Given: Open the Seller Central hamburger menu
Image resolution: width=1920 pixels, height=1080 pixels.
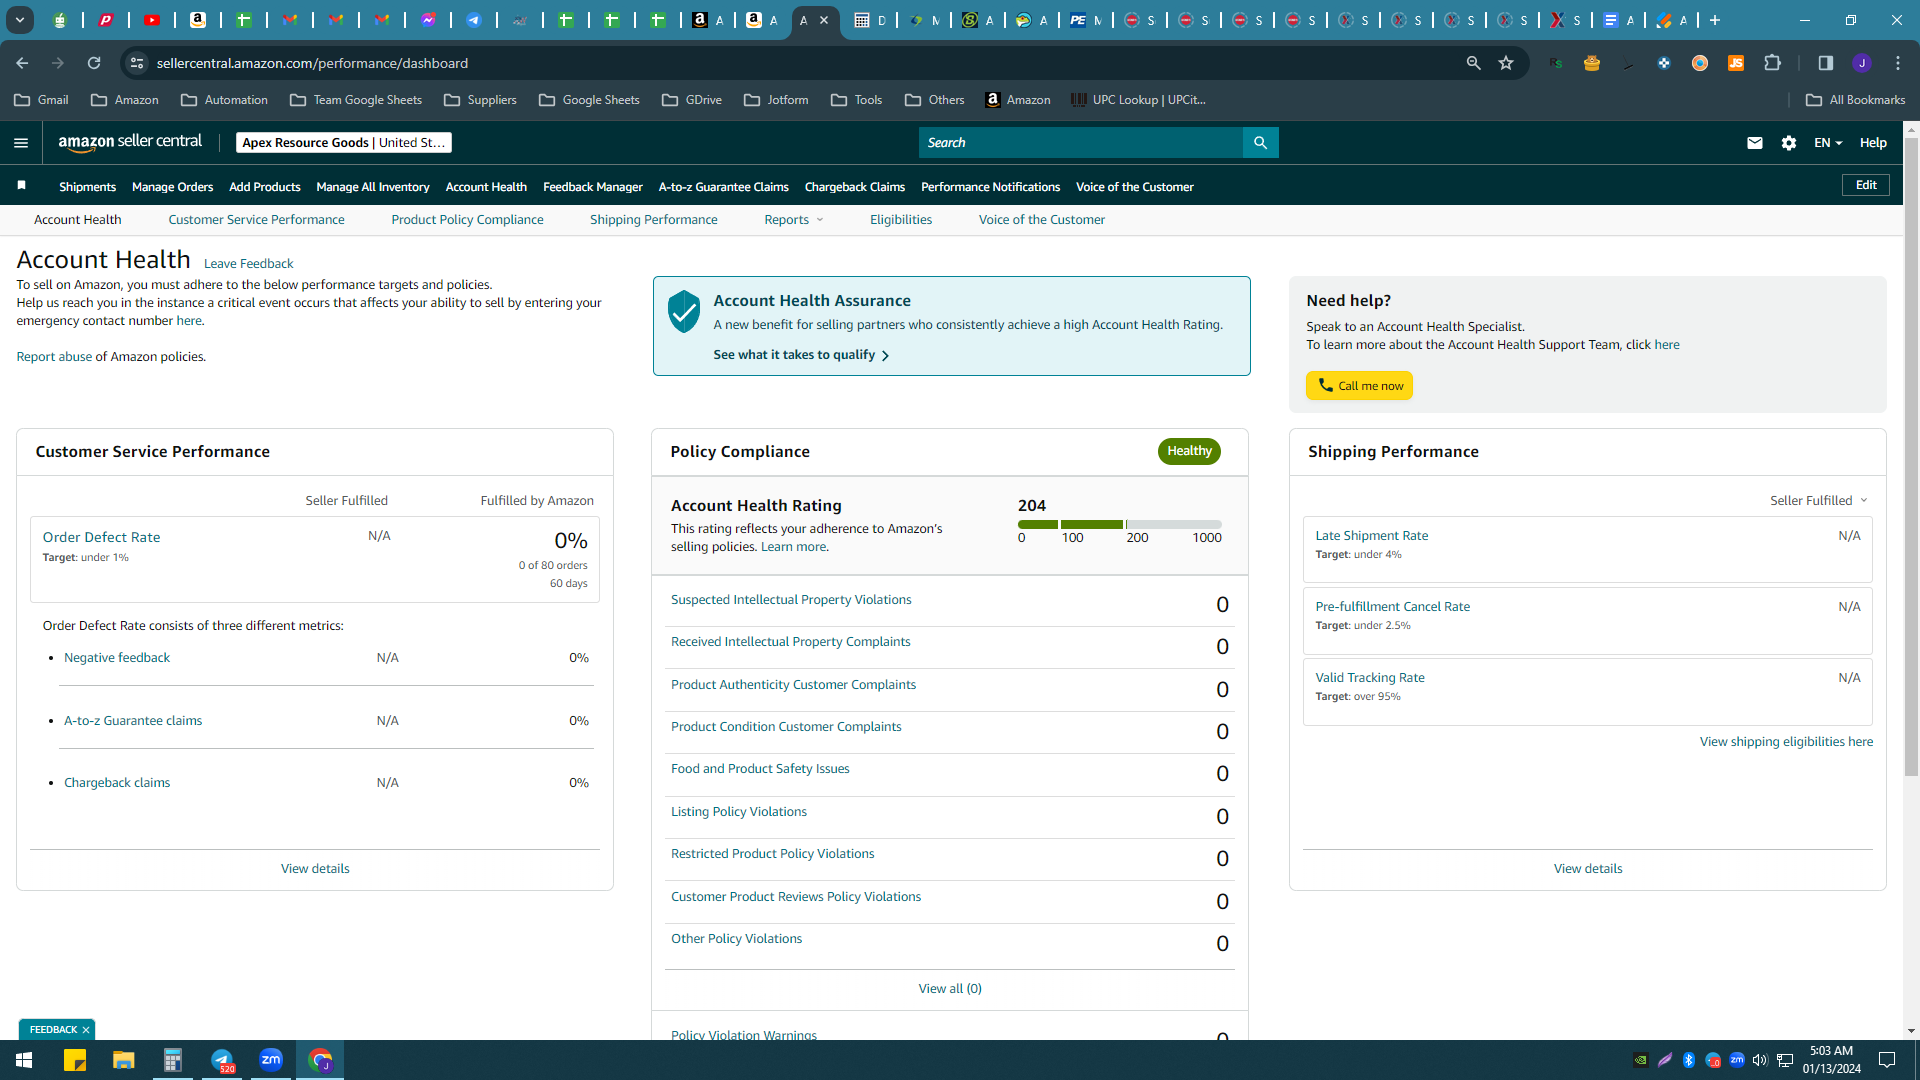Looking at the screenshot, I should (x=21, y=143).
